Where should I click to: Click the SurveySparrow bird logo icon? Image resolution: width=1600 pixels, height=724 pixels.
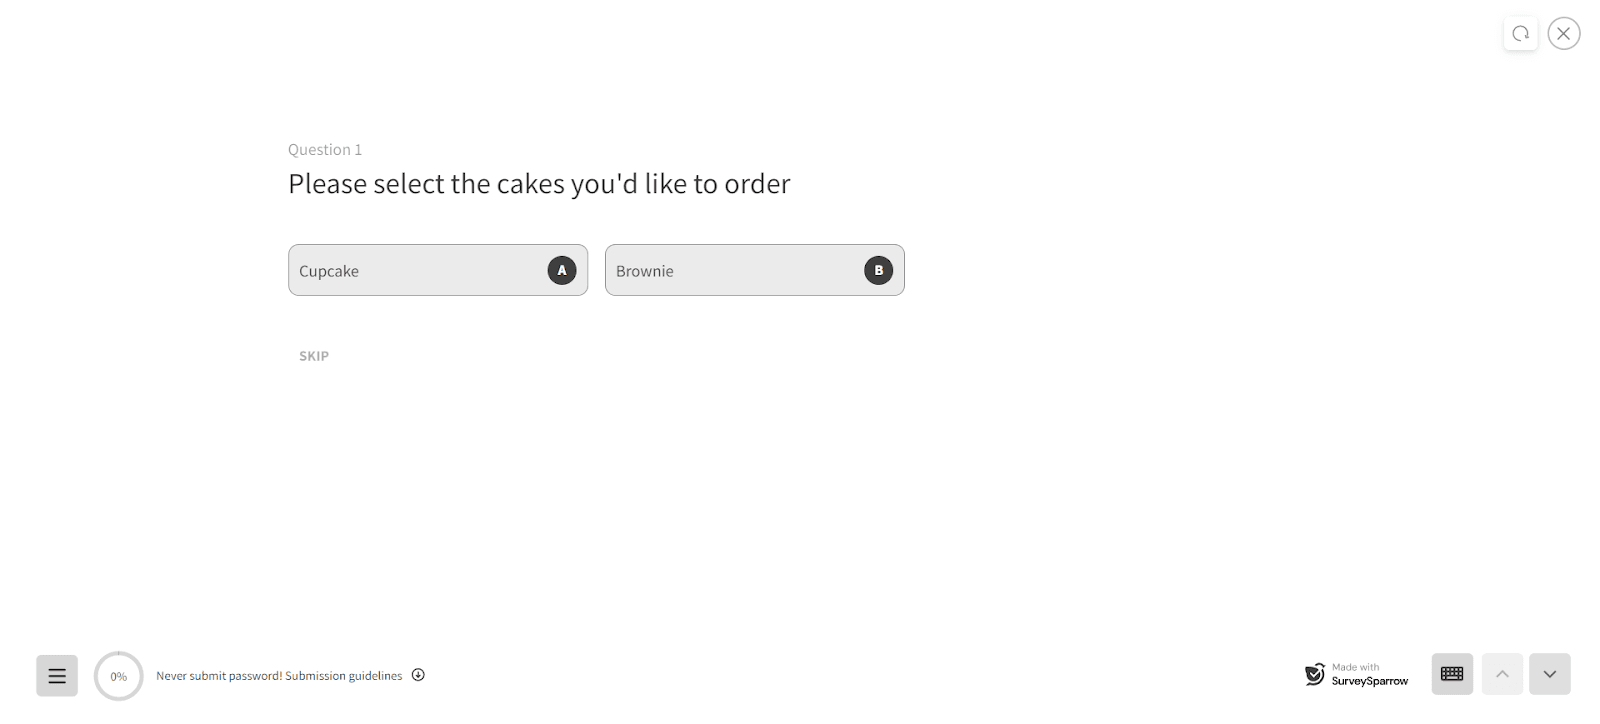click(x=1315, y=674)
